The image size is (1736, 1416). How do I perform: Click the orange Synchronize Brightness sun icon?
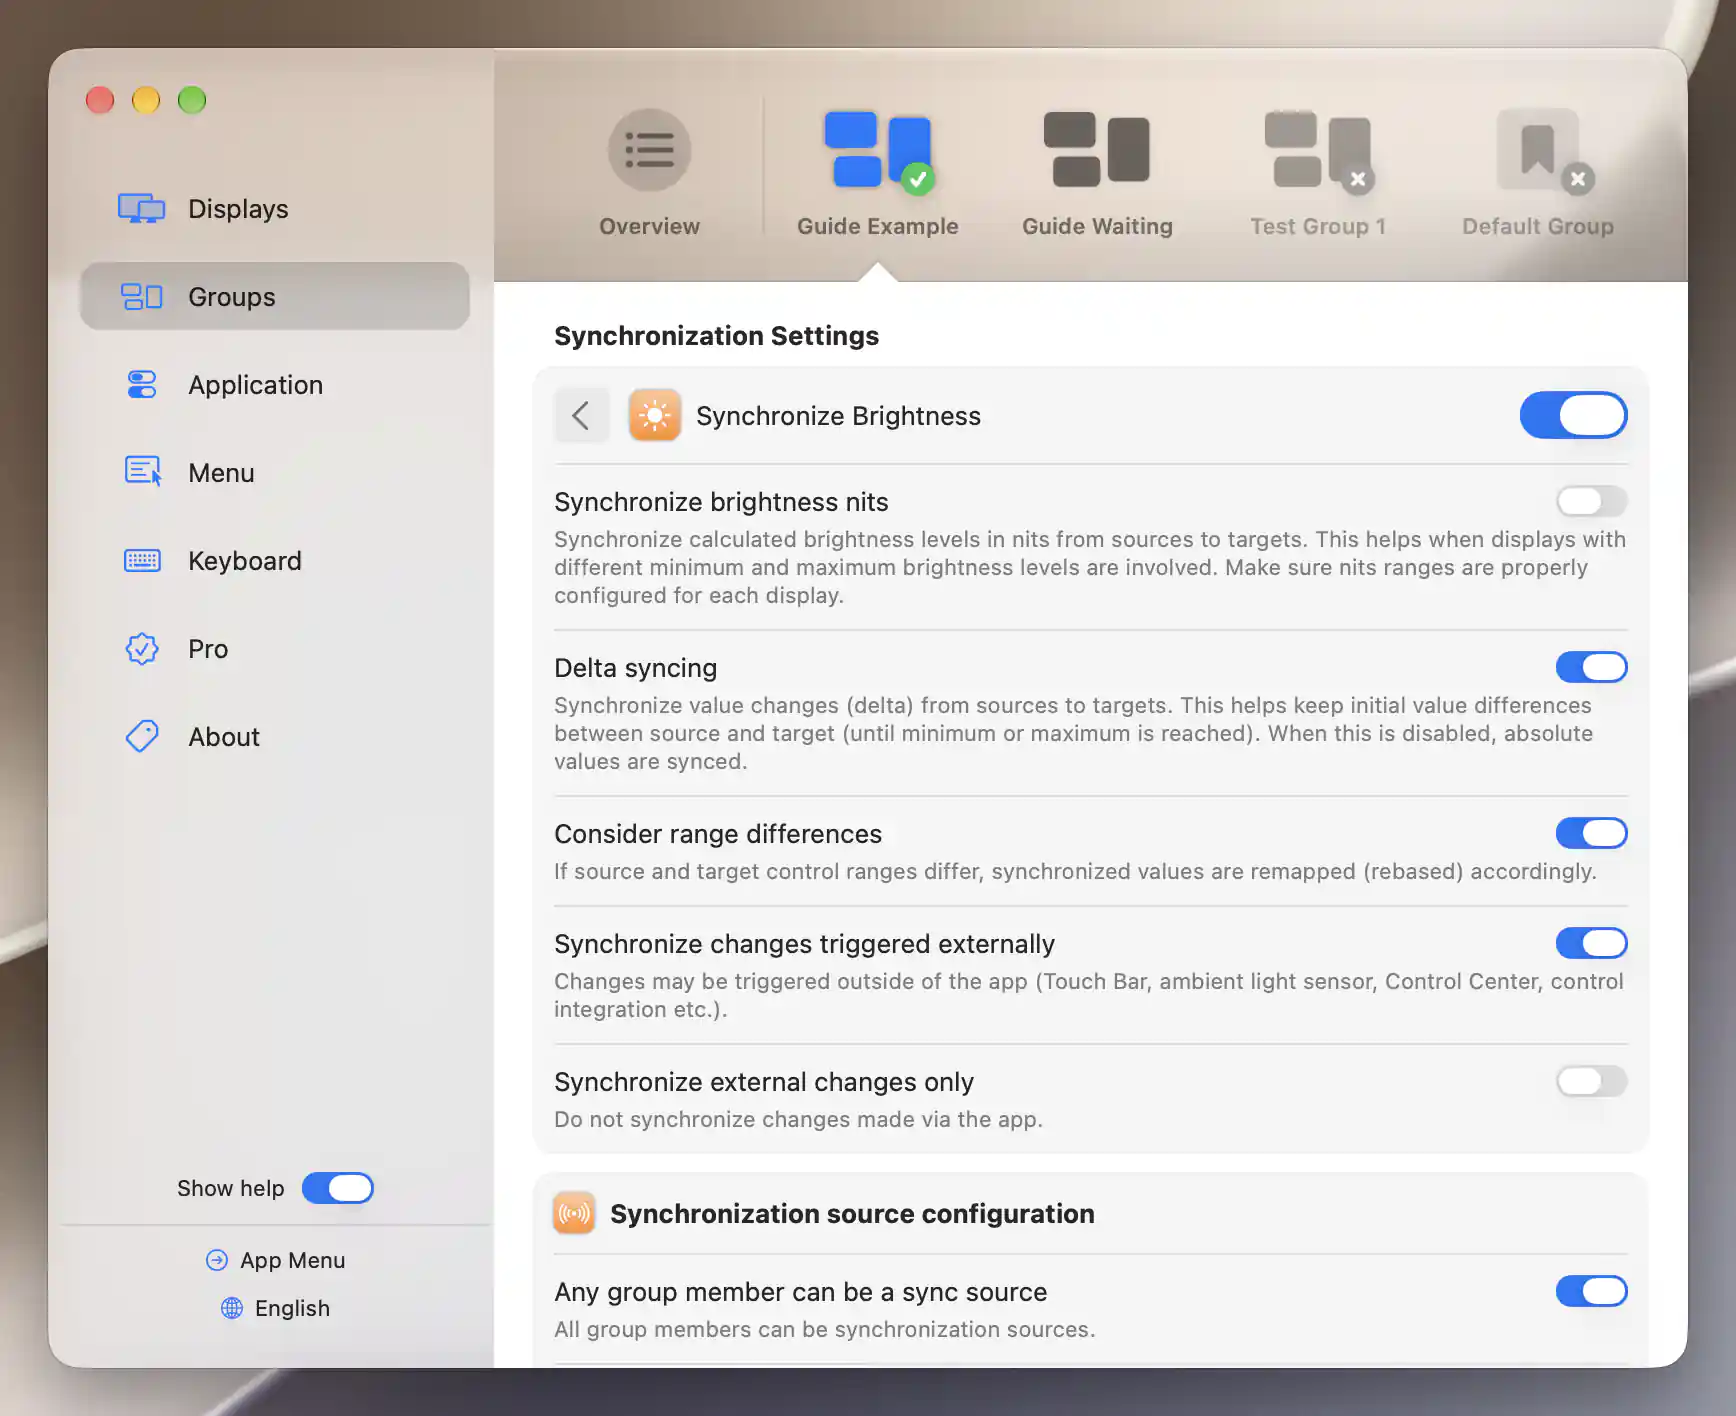pyautogui.click(x=654, y=415)
